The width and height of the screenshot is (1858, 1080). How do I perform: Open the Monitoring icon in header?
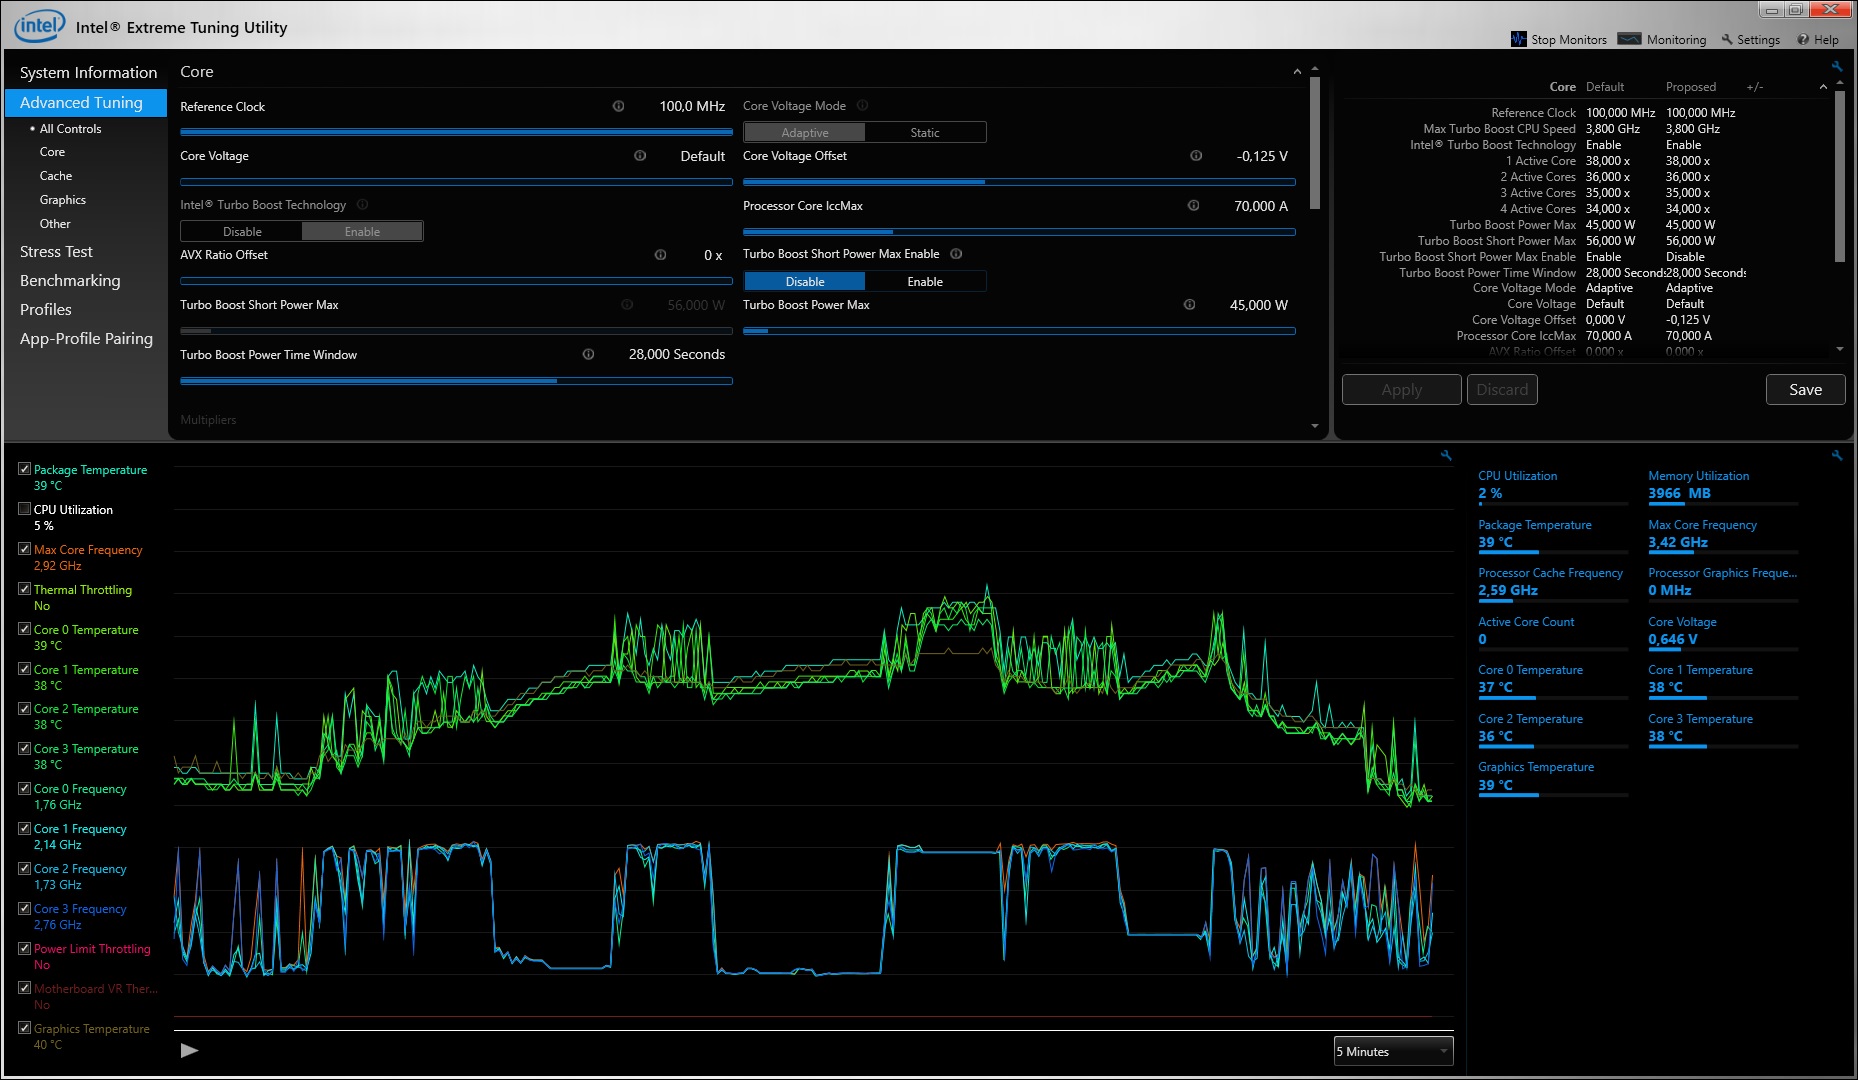(x=1629, y=39)
